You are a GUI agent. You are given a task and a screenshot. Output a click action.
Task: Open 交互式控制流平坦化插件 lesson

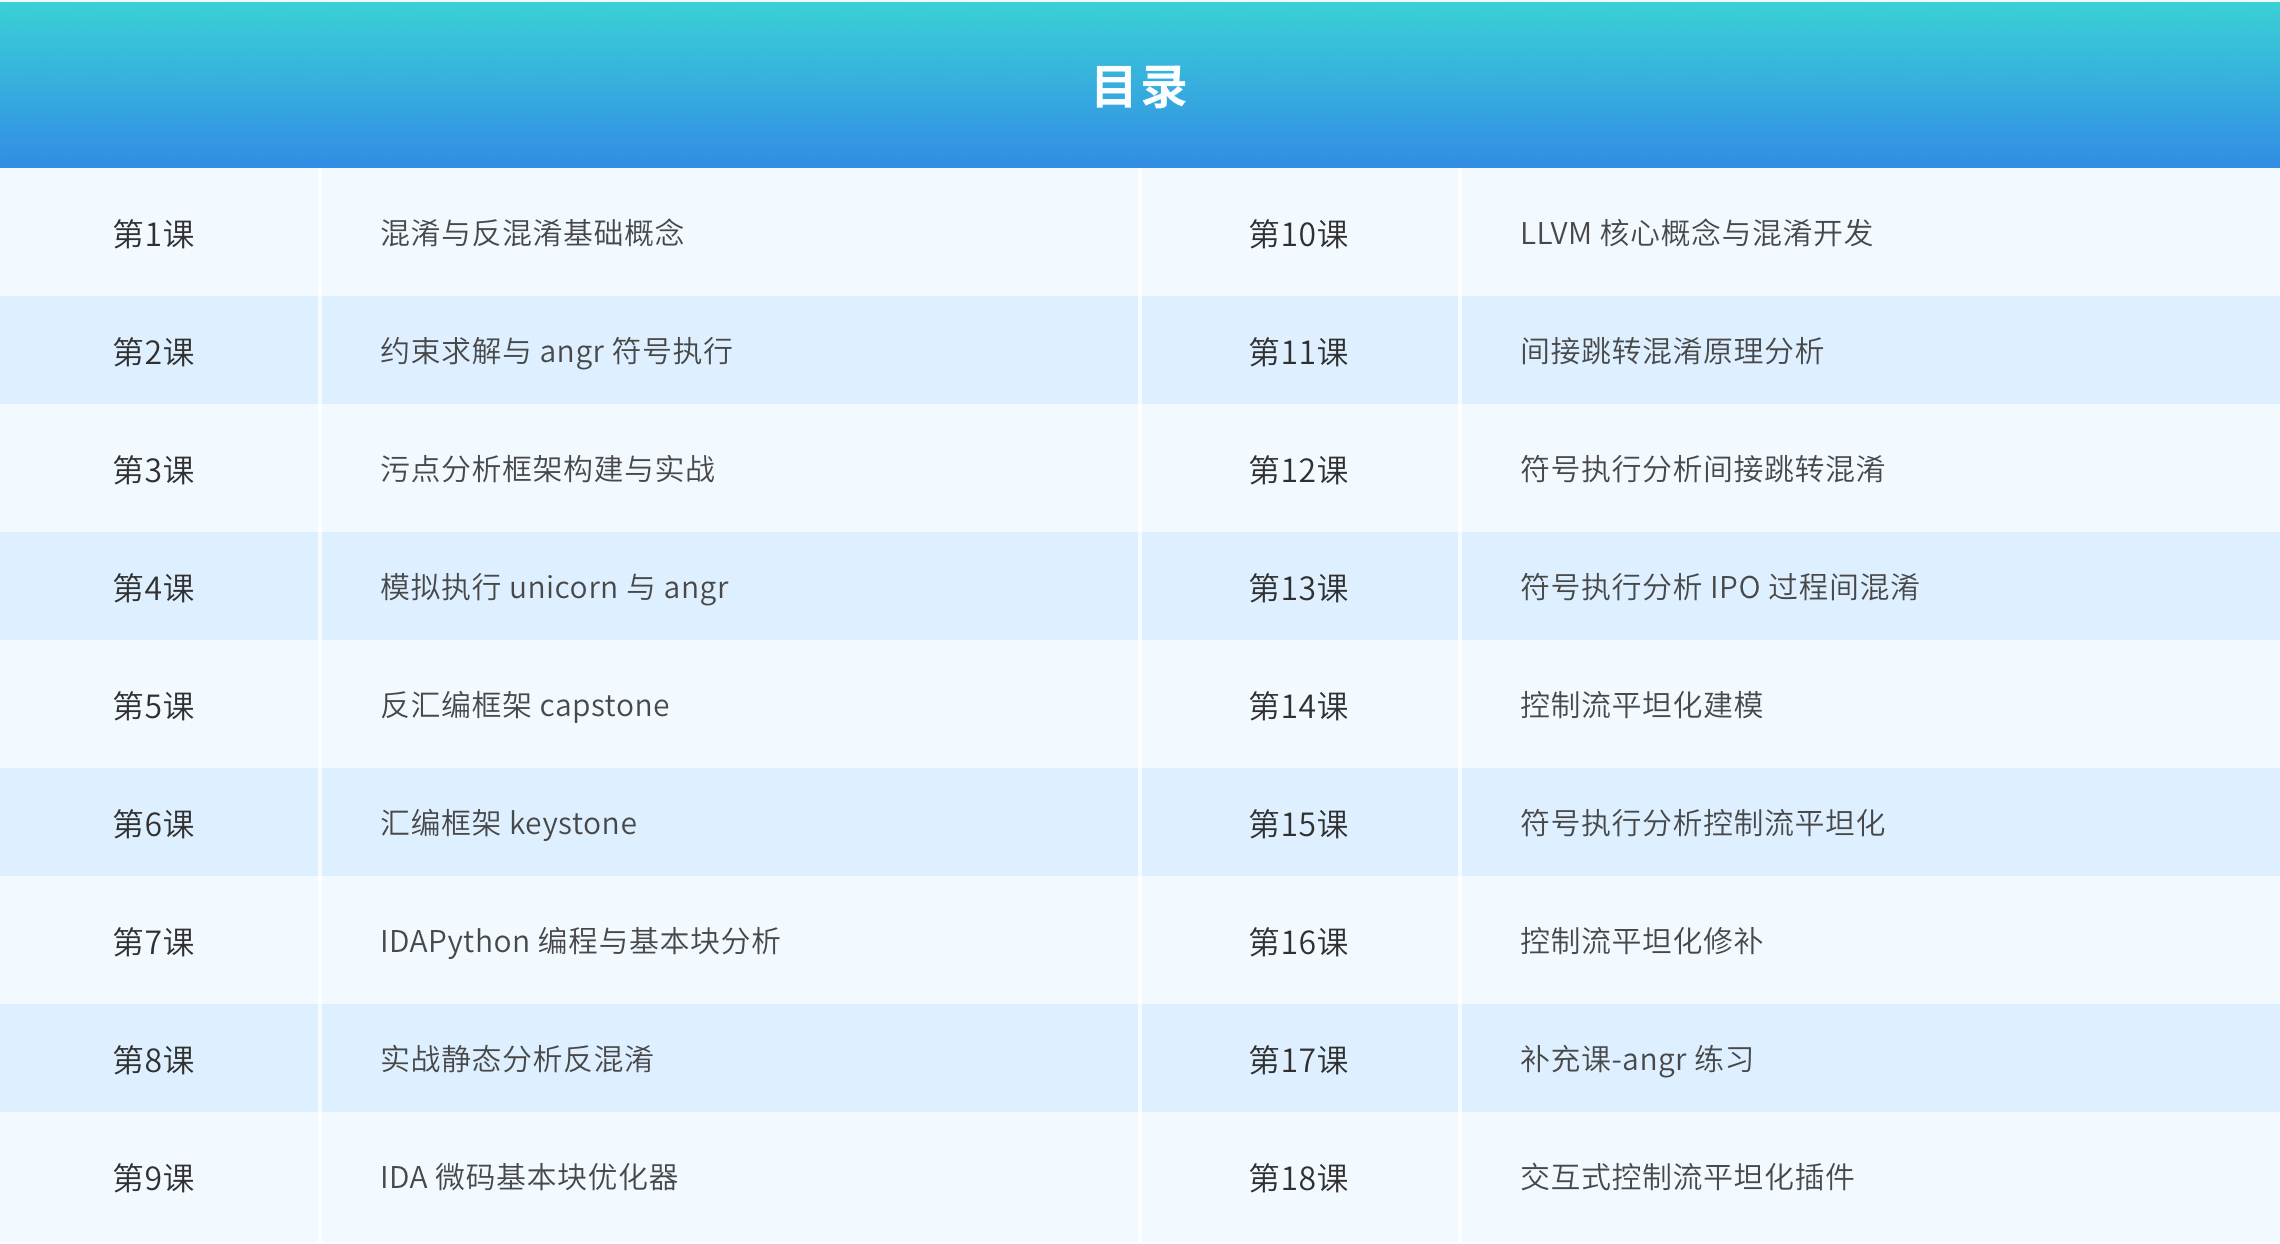click(1687, 1178)
